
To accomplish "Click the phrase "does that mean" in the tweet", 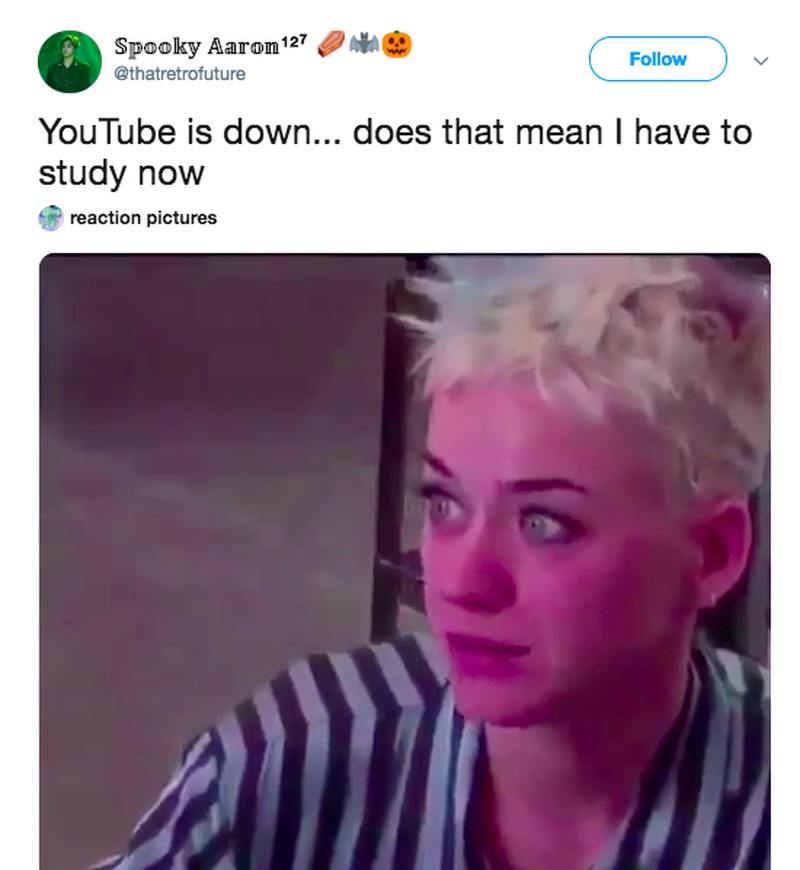I will point(478,132).
